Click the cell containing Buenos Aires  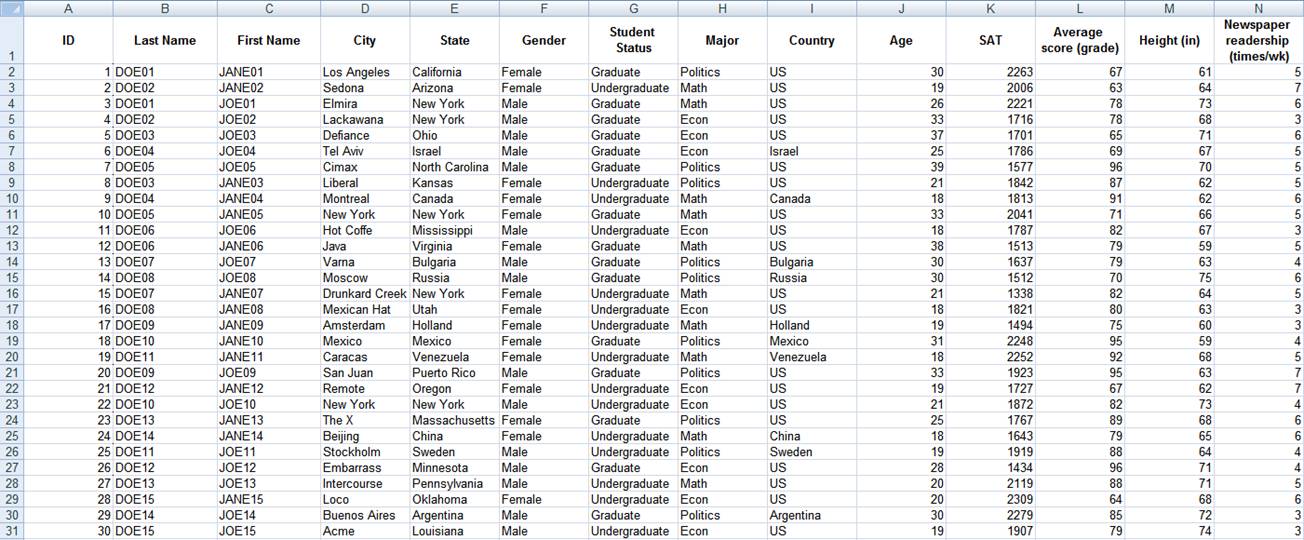365,515
